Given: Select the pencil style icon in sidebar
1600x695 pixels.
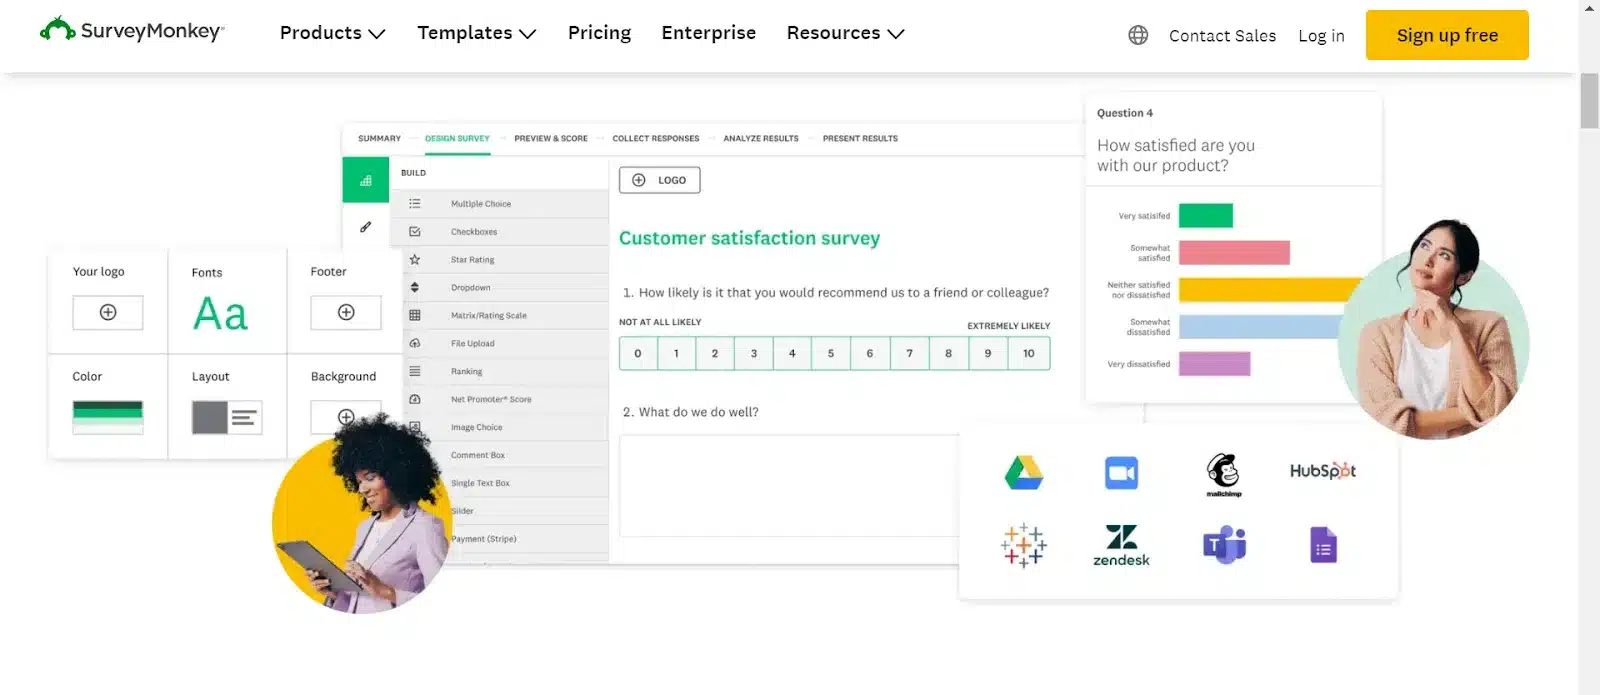Looking at the screenshot, I should click(x=365, y=227).
